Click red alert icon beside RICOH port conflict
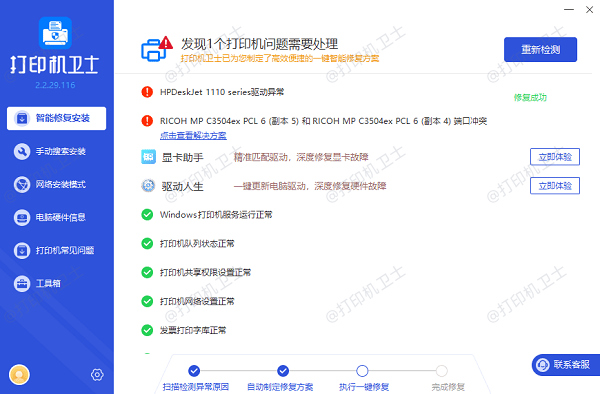Screen dimensions: 600x394 (147, 121)
